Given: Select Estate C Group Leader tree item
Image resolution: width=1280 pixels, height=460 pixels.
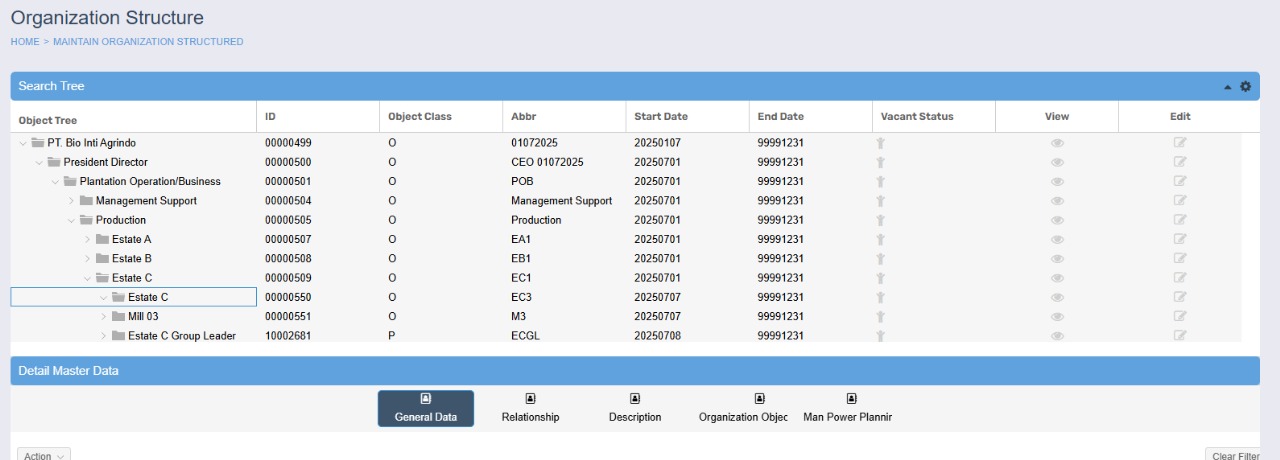Looking at the screenshot, I should coord(181,336).
